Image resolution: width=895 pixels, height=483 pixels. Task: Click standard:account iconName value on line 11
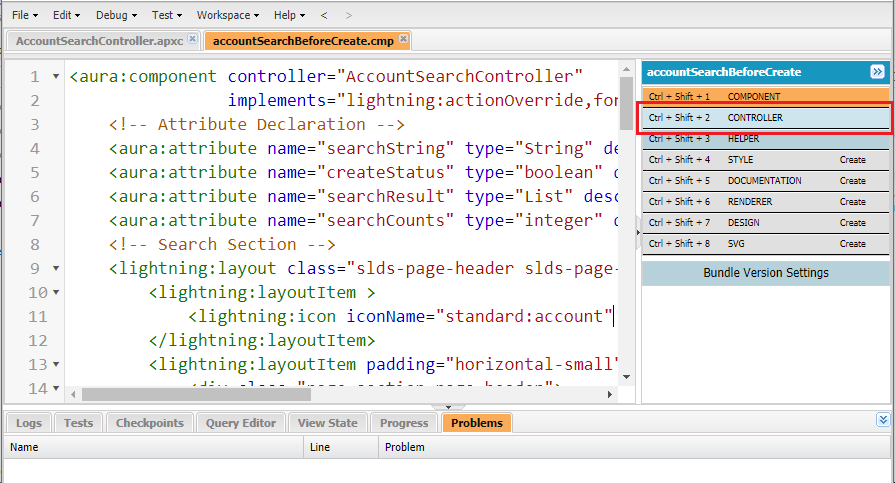(524, 316)
